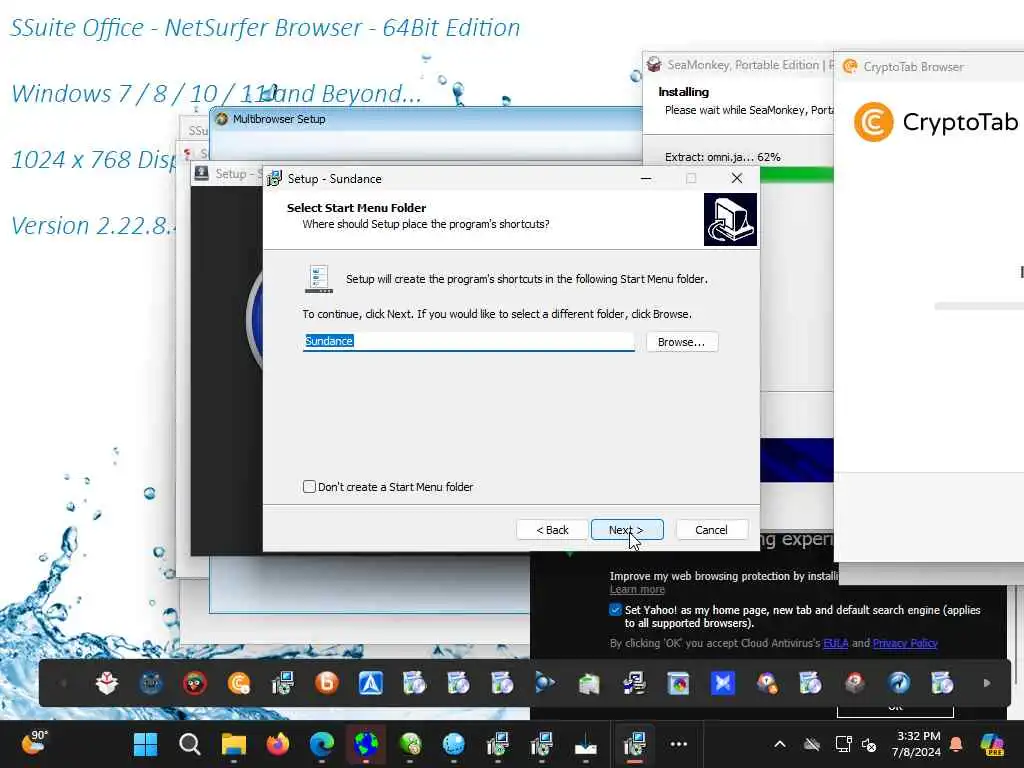Open the blue circular arrow dock icon
This screenshot has width=1024, height=768.
pyautogui.click(x=899, y=683)
